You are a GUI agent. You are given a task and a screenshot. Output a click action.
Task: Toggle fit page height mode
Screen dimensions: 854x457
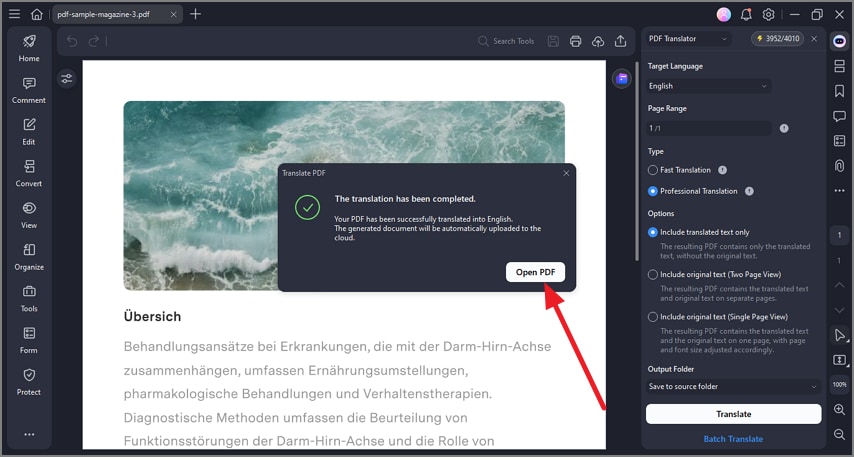pos(839,360)
